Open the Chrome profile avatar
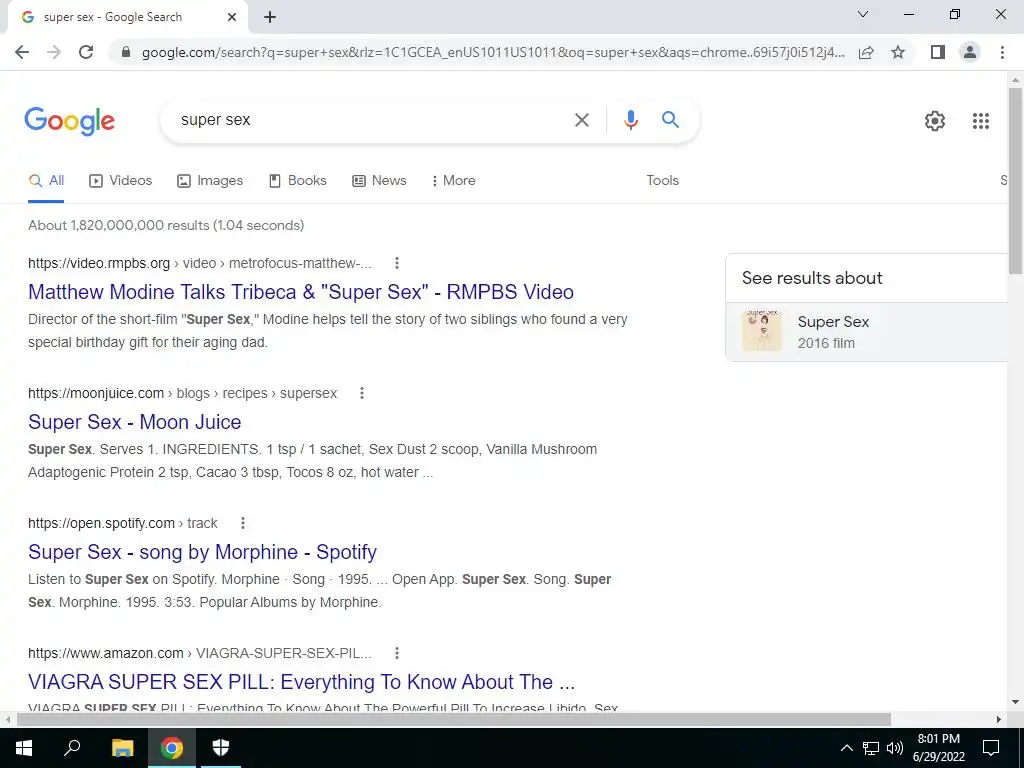Screen dimensions: 1024x768 click(x=970, y=52)
